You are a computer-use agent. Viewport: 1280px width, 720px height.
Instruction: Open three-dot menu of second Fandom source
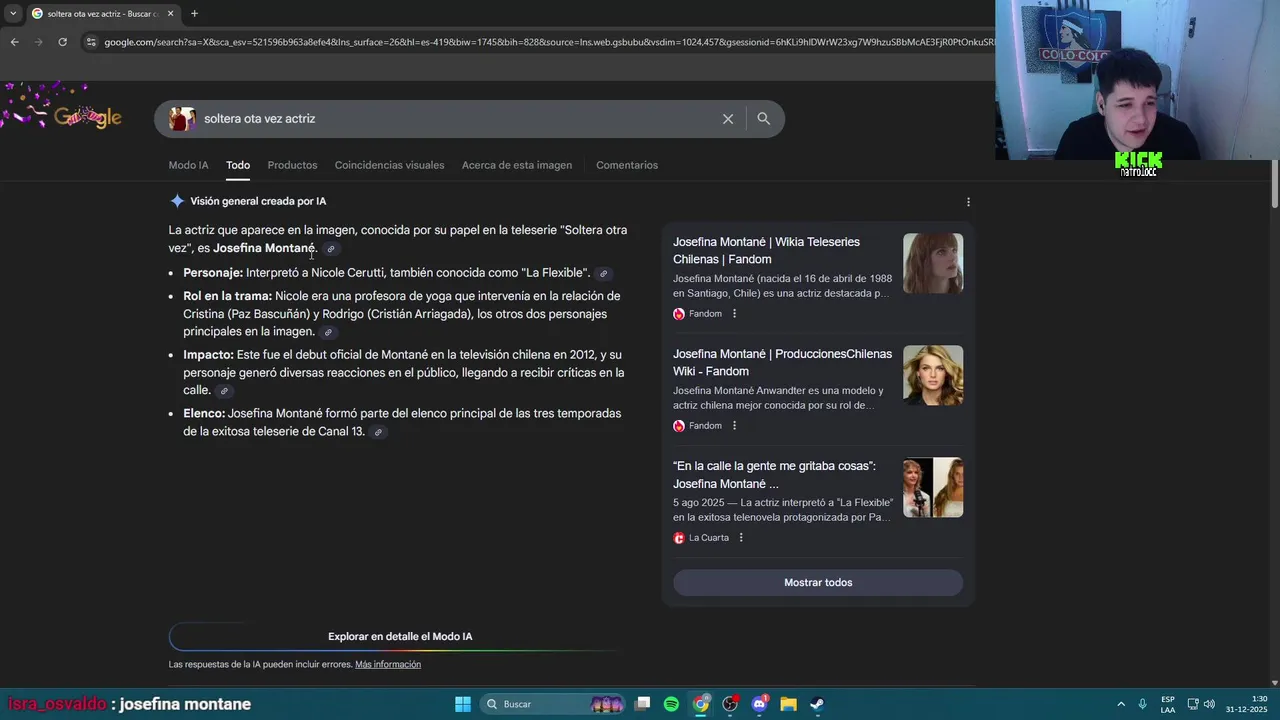point(734,426)
